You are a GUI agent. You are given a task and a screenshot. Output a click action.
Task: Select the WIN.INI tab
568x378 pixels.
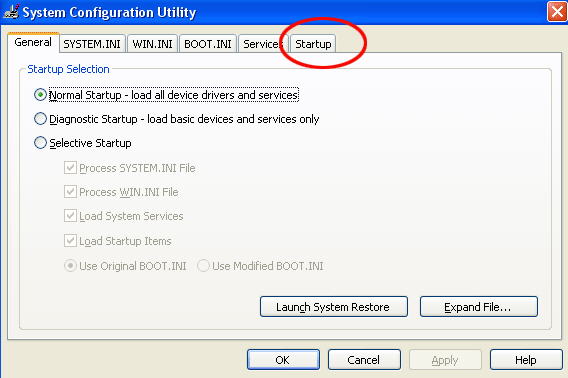[152, 44]
